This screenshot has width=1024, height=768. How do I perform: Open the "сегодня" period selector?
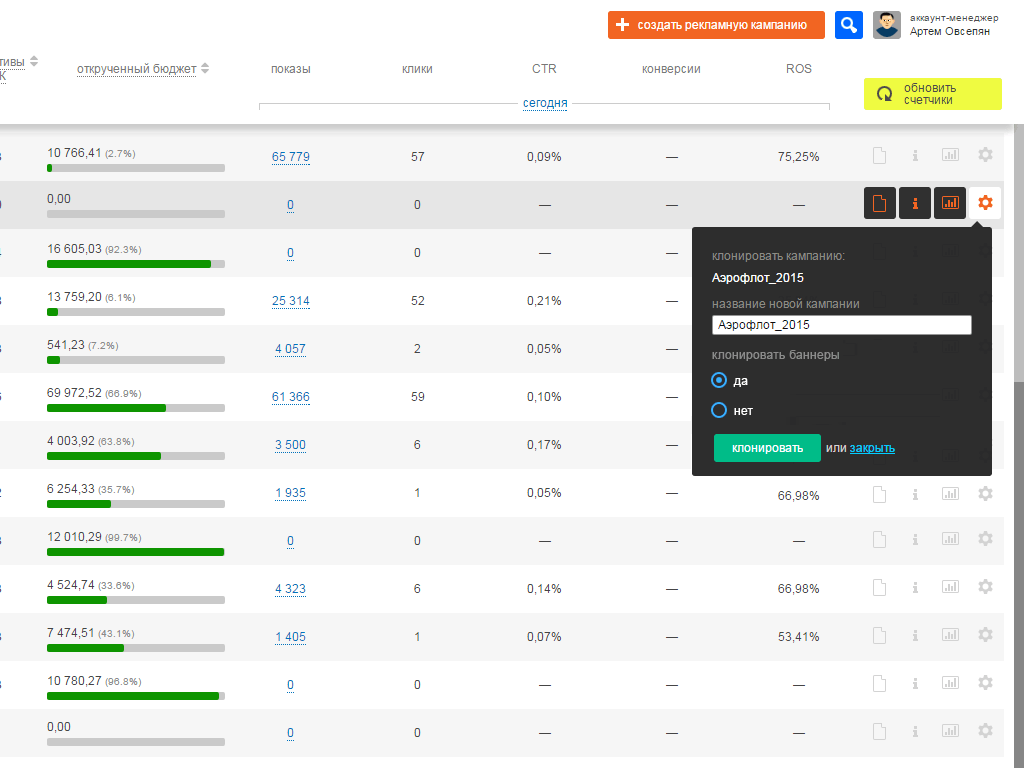(545, 103)
